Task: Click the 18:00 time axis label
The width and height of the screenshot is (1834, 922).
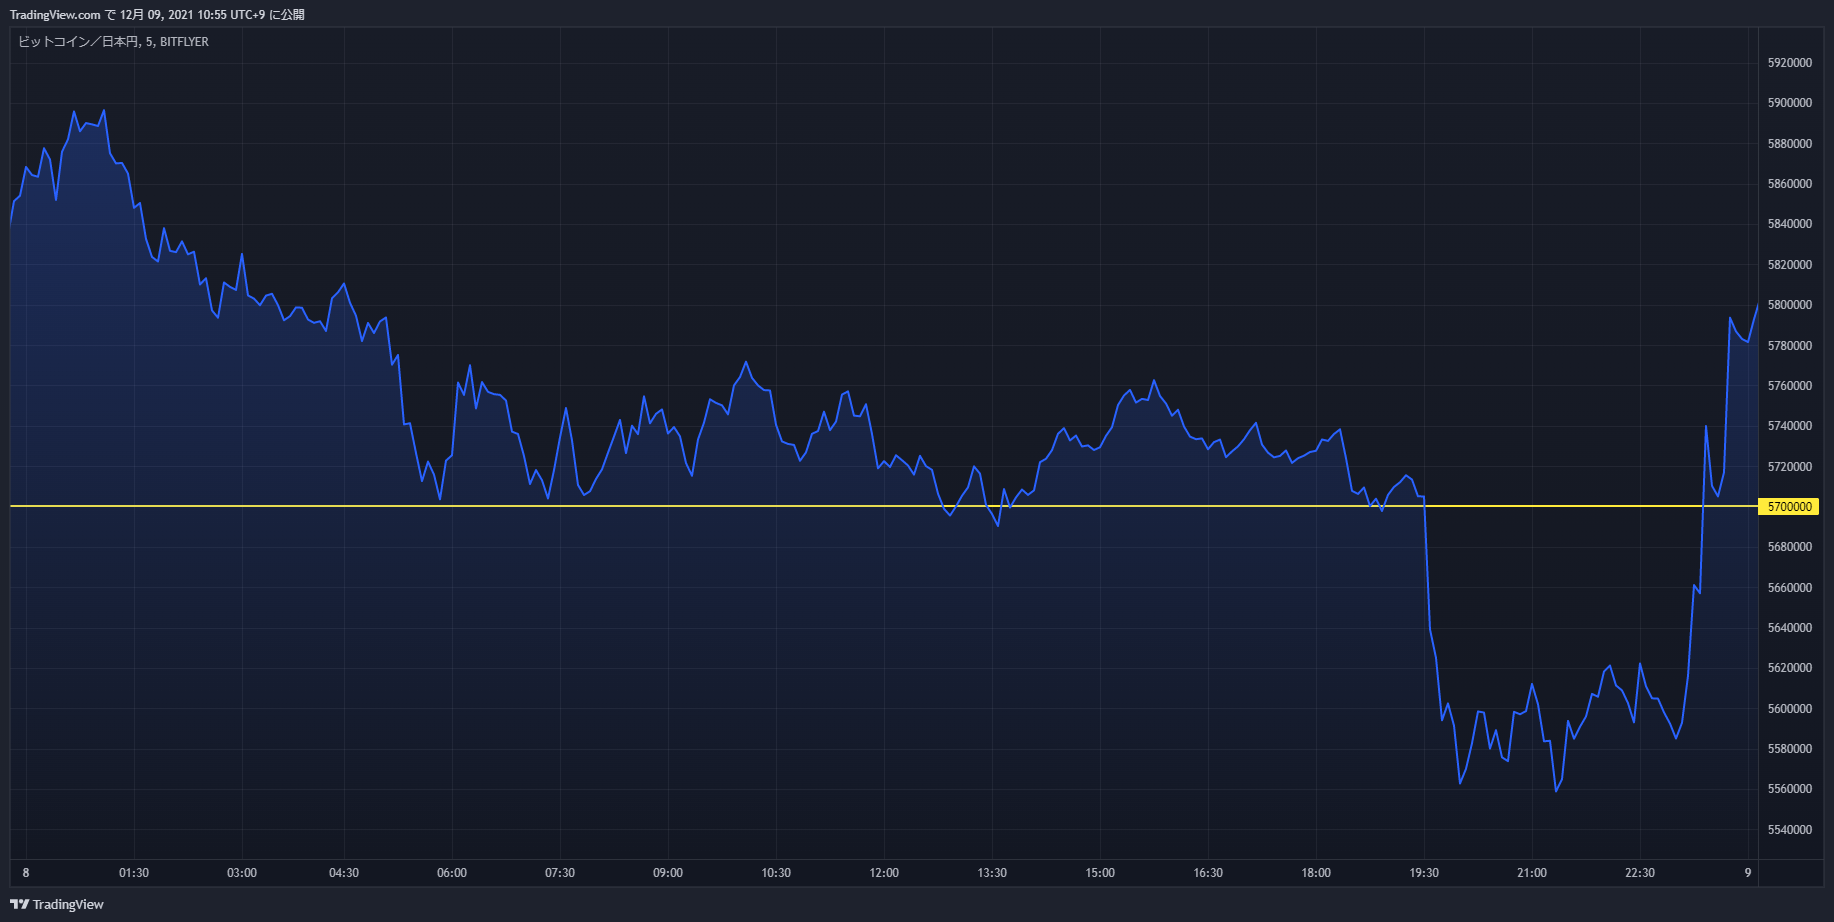Action: click(x=1316, y=873)
